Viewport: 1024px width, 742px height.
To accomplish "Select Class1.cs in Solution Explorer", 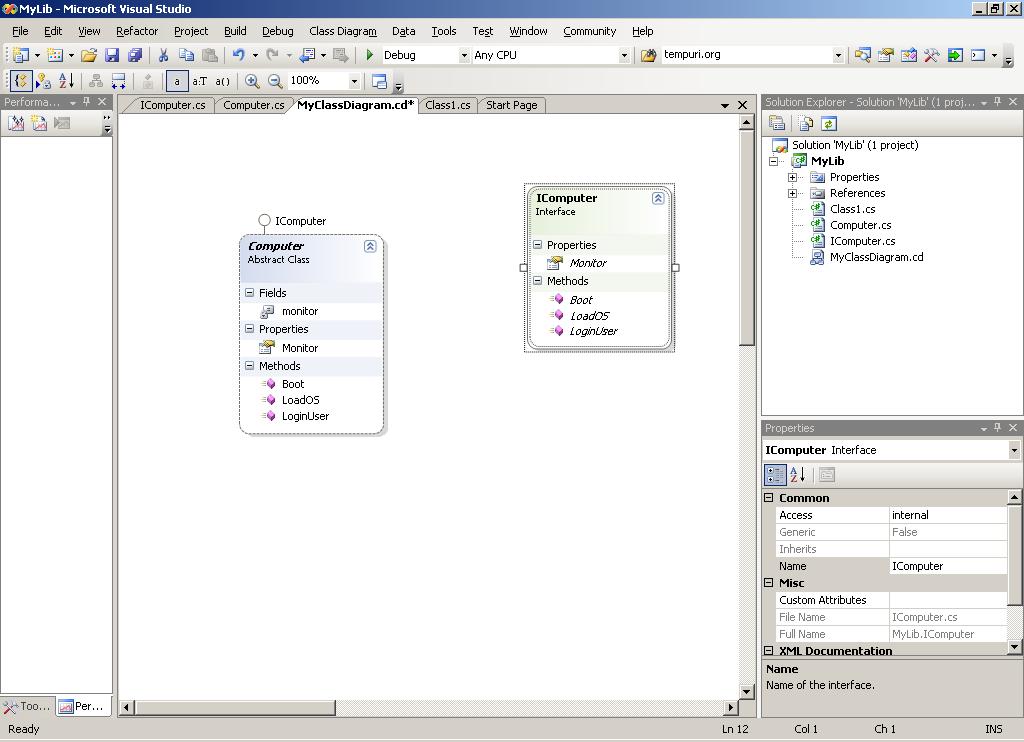I will (852, 209).
